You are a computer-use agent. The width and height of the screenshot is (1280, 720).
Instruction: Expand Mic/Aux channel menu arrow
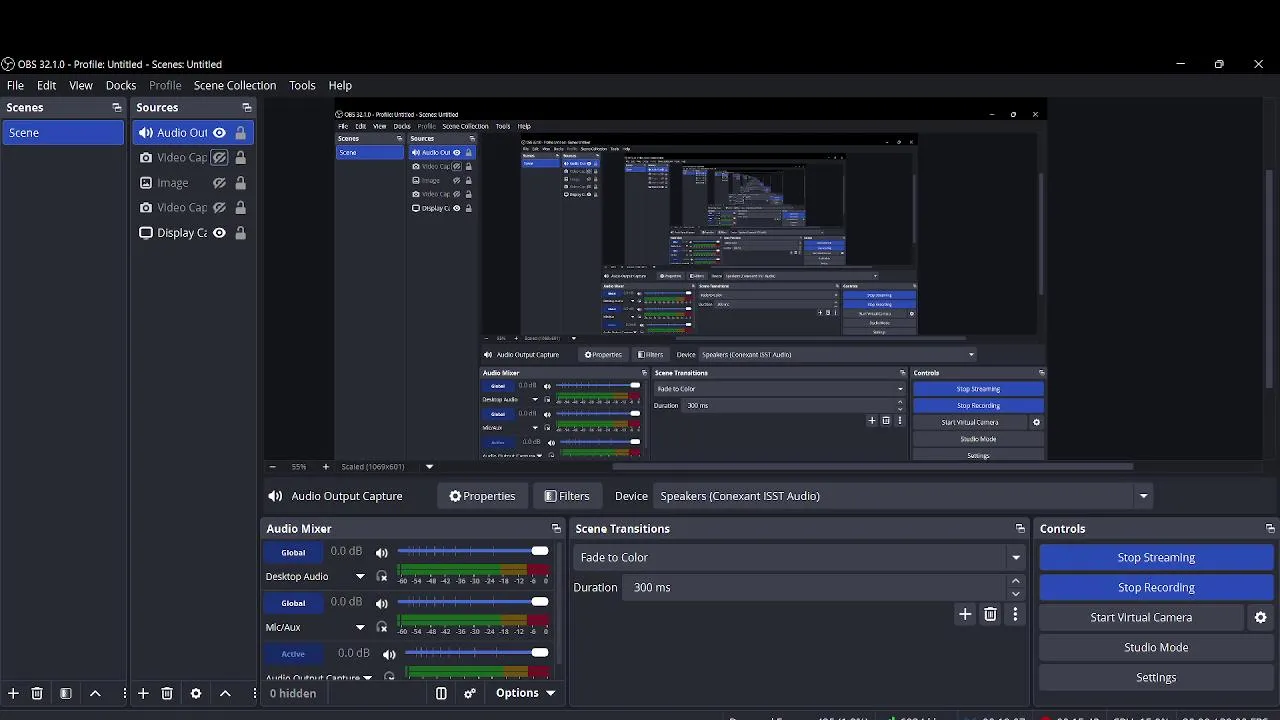[x=360, y=627]
